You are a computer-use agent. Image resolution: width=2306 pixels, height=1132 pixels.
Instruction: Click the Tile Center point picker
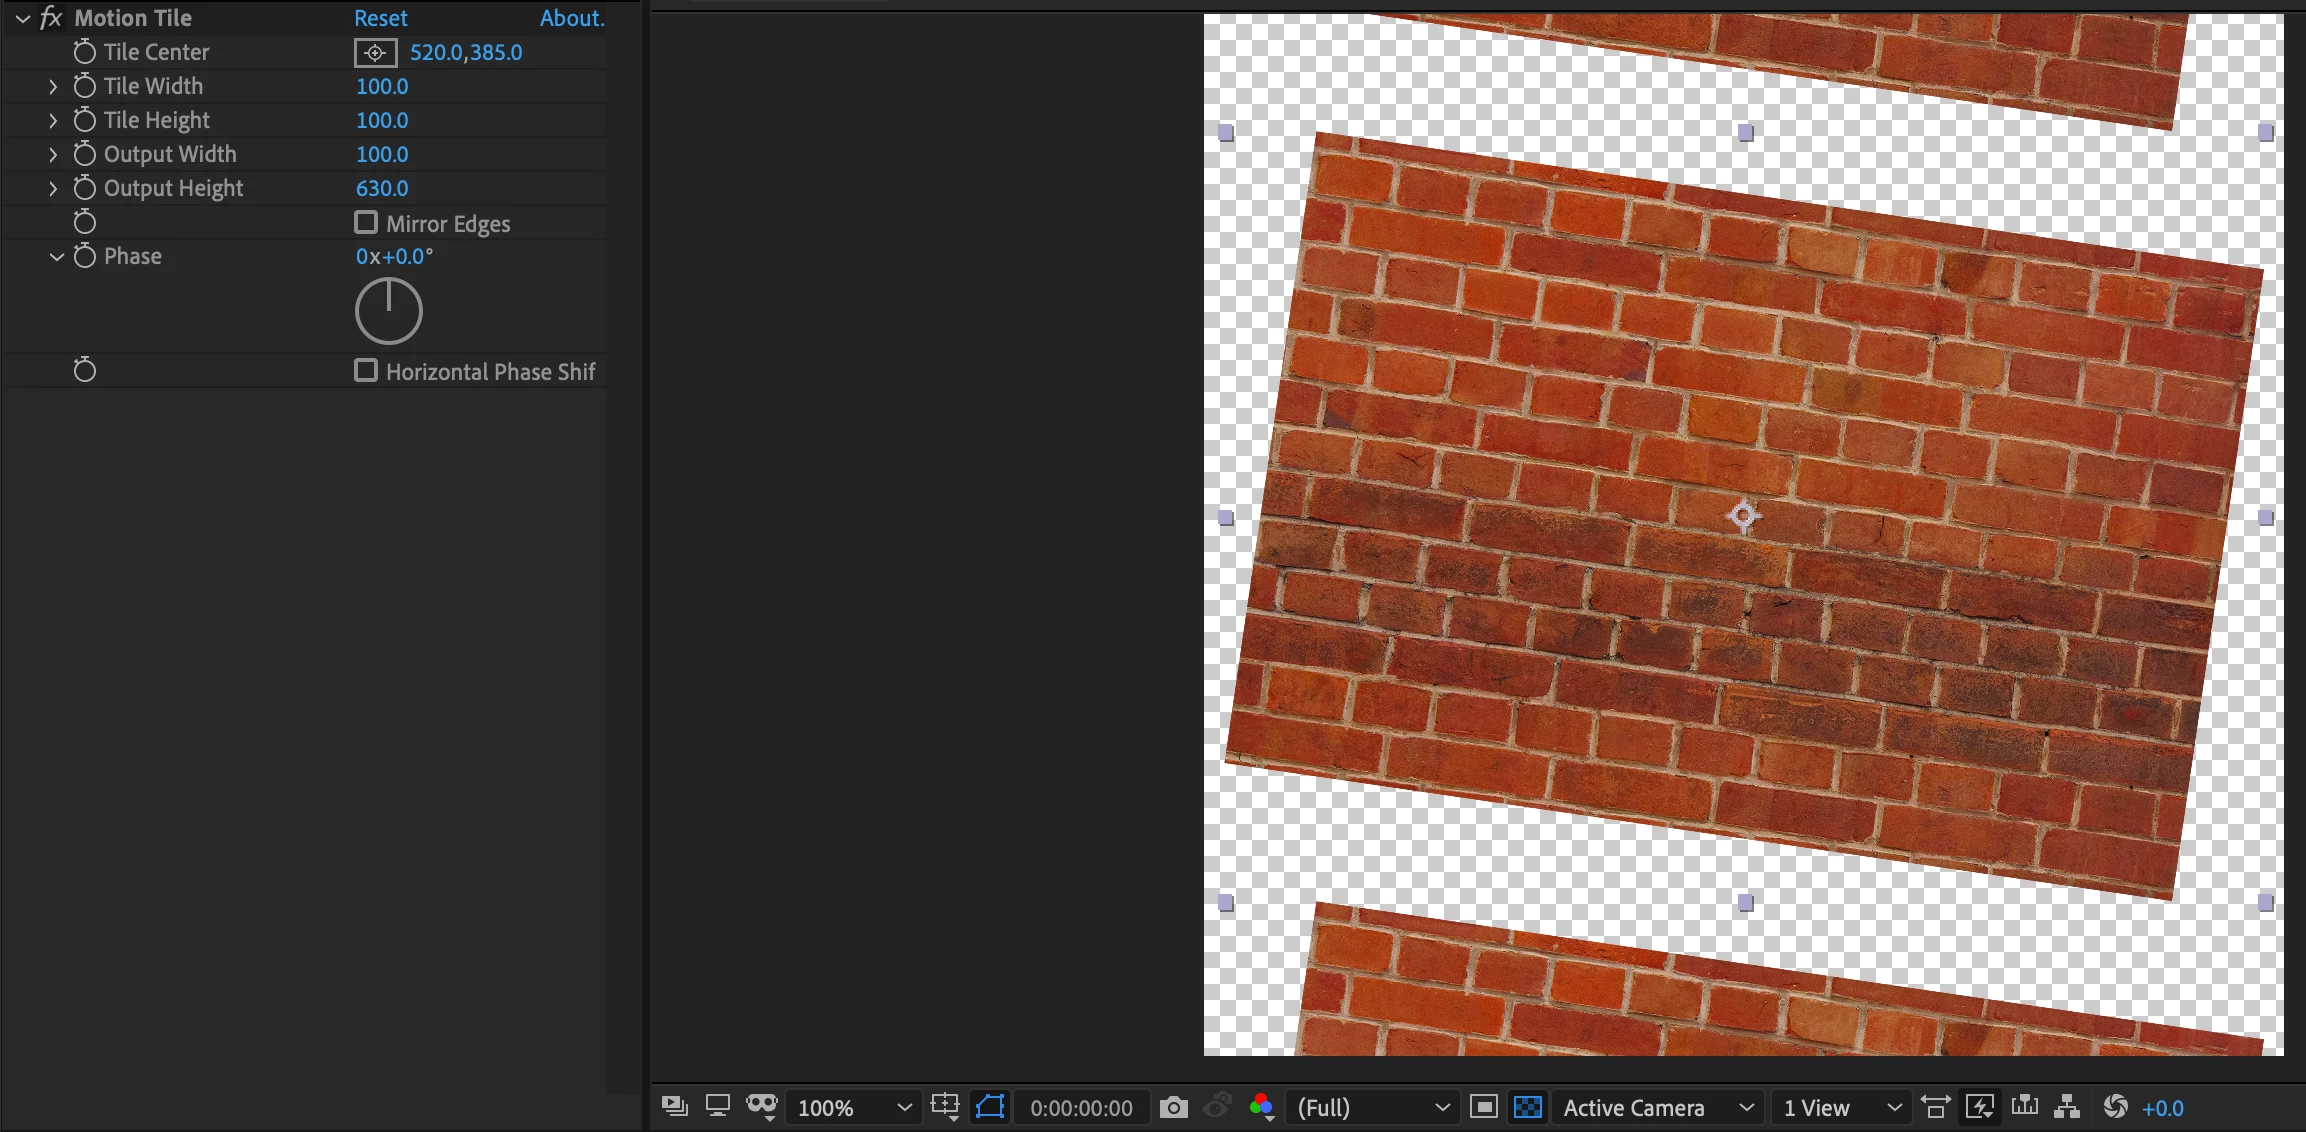click(x=375, y=53)
